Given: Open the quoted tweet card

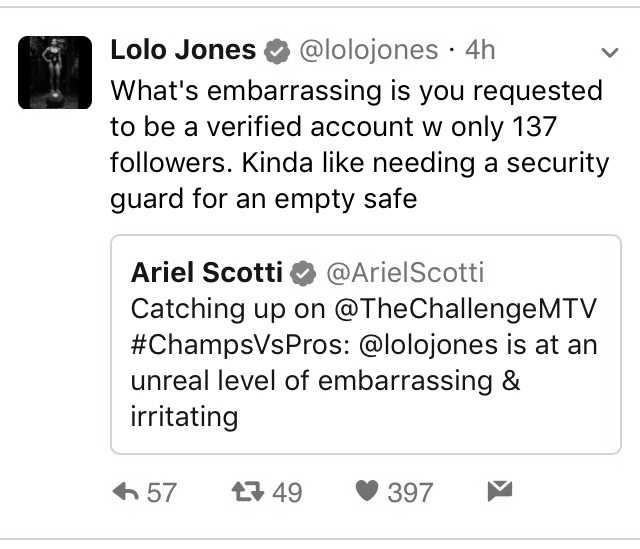Looking at the screenshot, I should [366, 344].
